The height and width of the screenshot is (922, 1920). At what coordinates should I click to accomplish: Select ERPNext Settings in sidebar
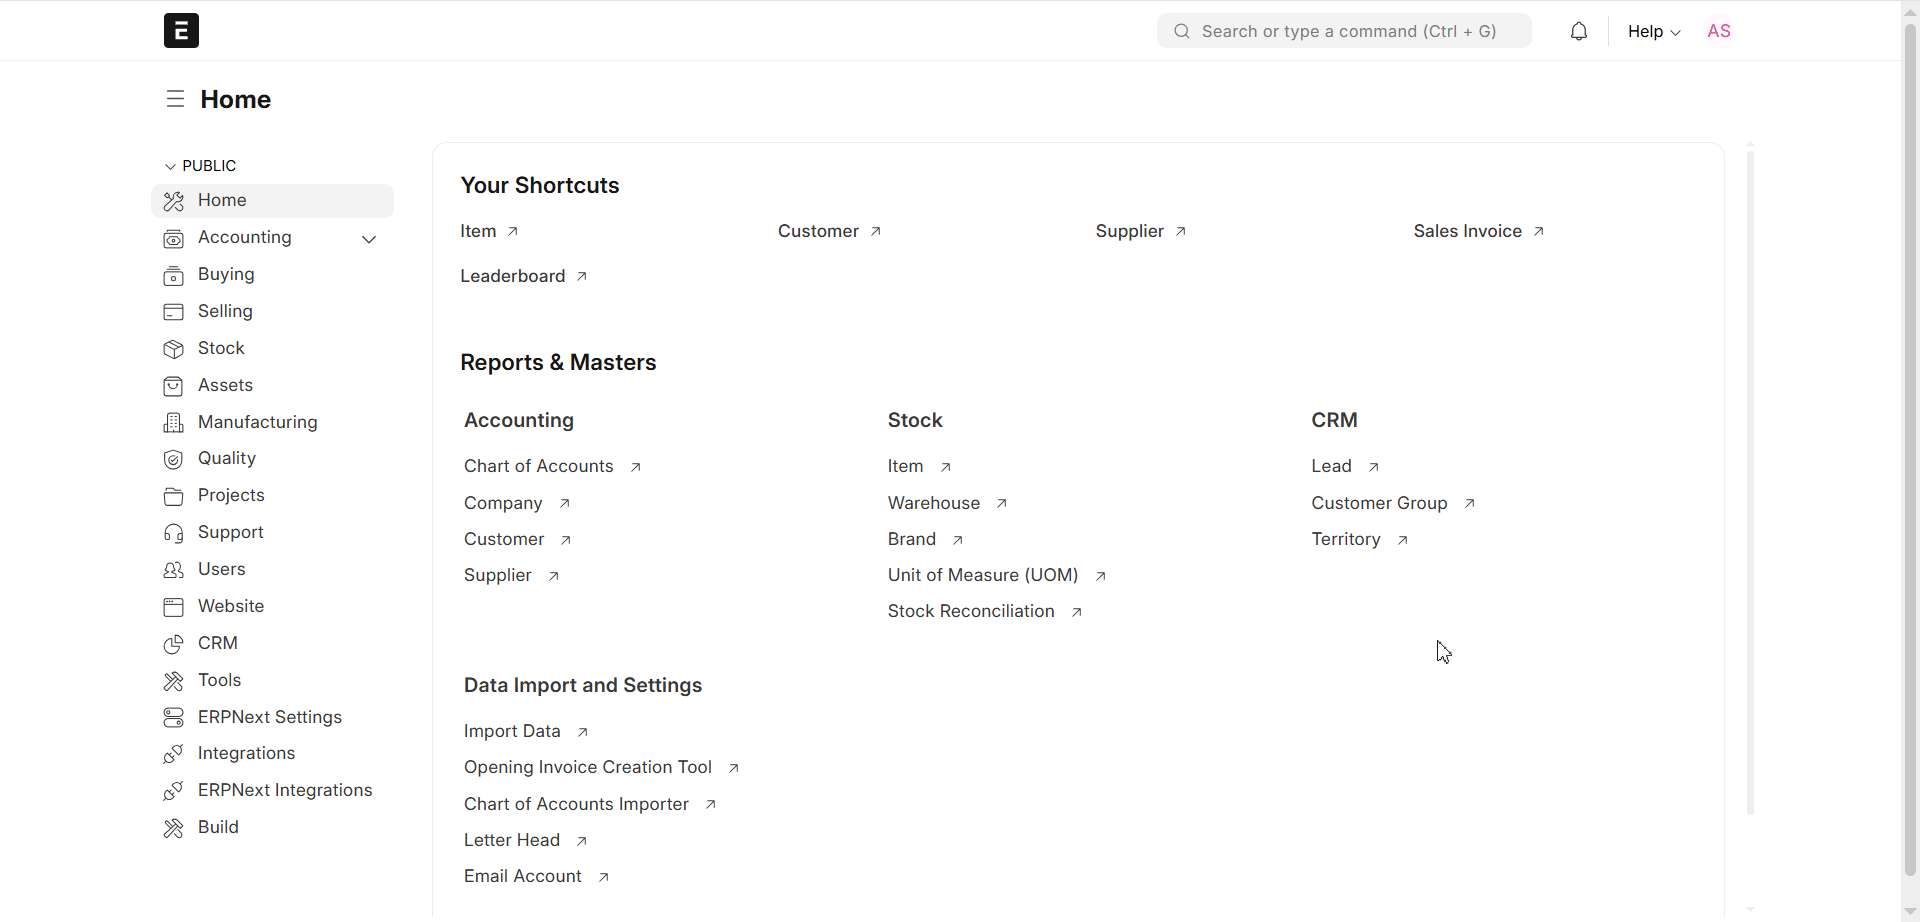(x=269, y=717)
